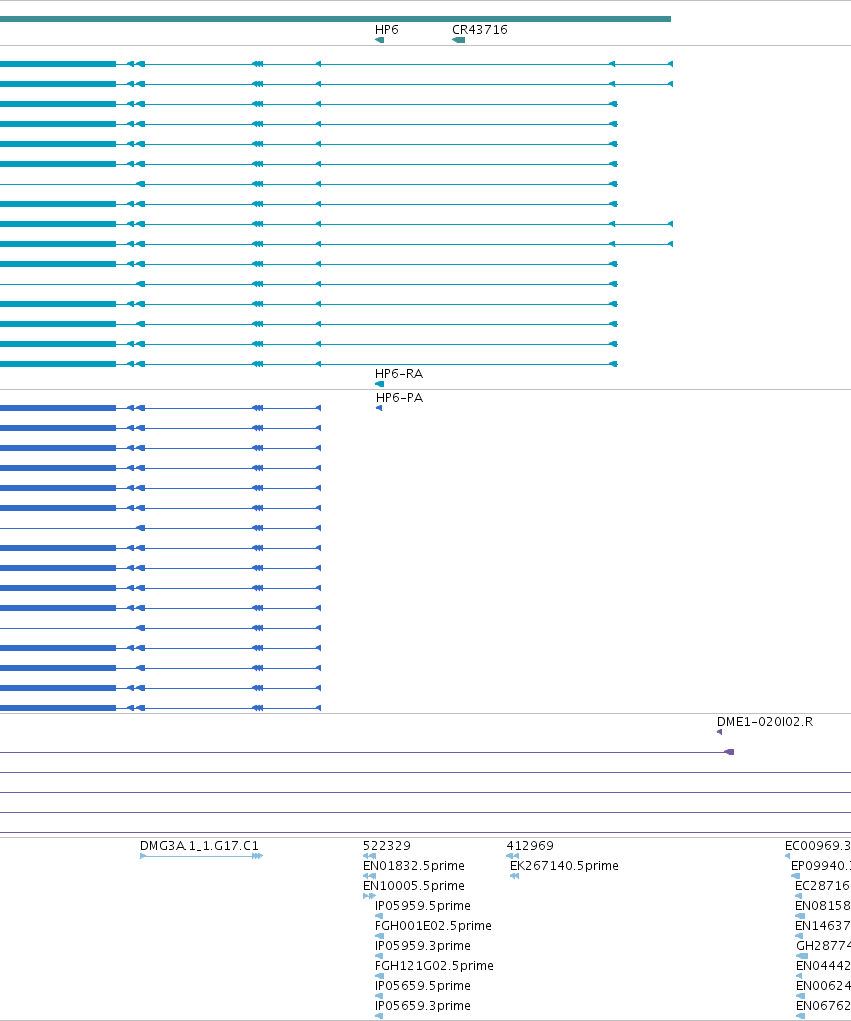851x1021 pixels.
Task: Click the 522329 feature arrows
Action: point(369,856)
